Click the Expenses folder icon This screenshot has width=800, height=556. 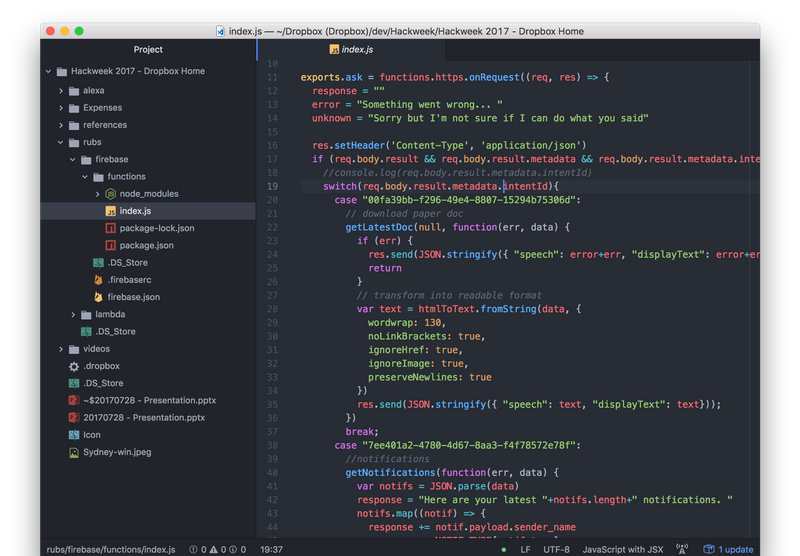tap(74, 108)
